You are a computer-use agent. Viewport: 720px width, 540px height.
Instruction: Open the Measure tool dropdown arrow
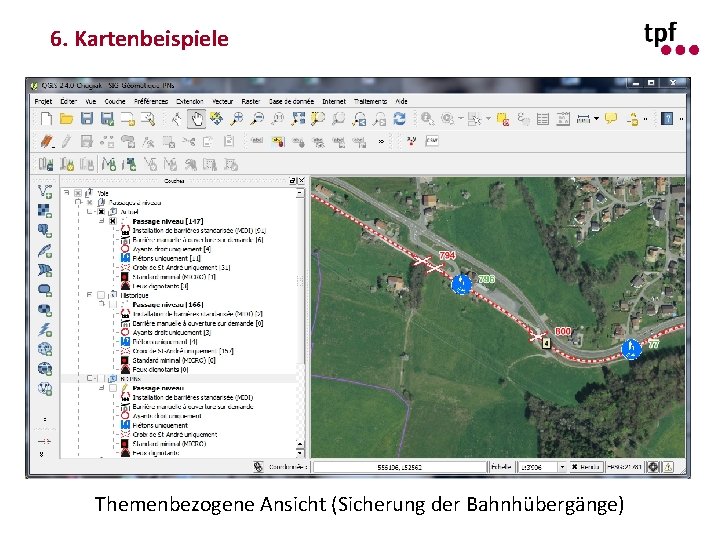pyautogui.click(x=596, y=119)
